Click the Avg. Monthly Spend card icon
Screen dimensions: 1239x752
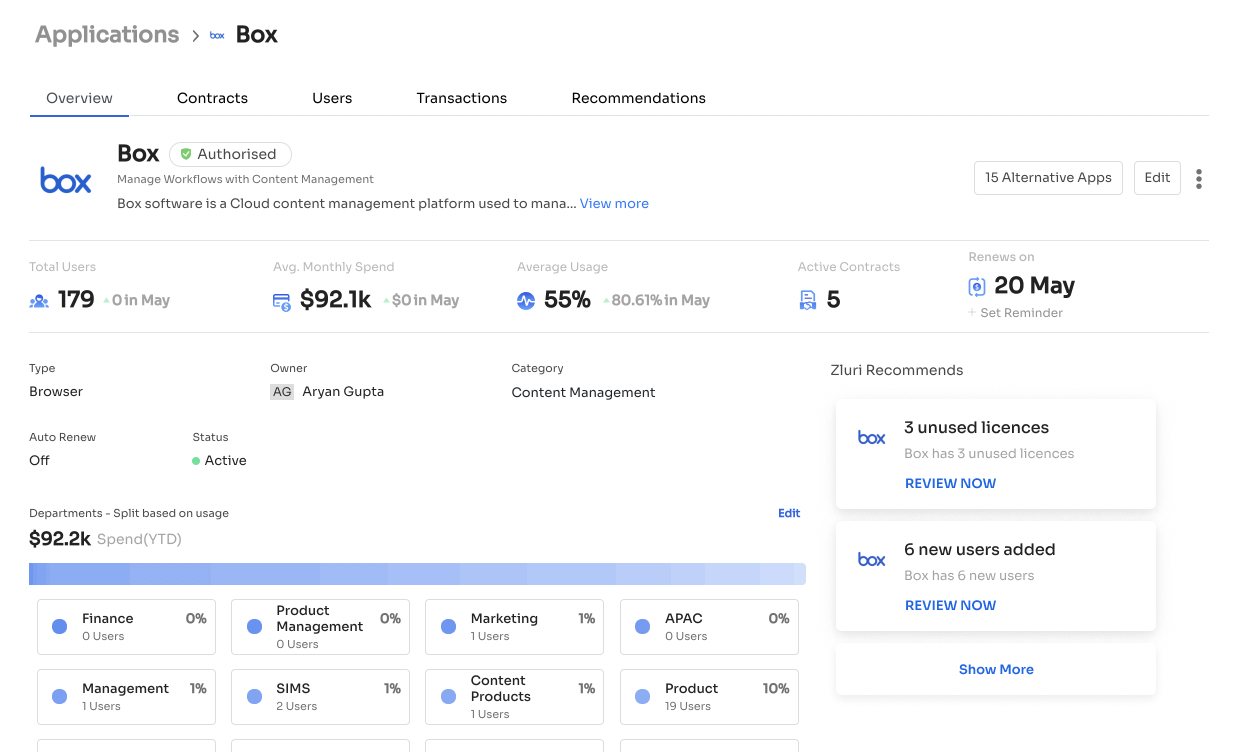(282, 301)
